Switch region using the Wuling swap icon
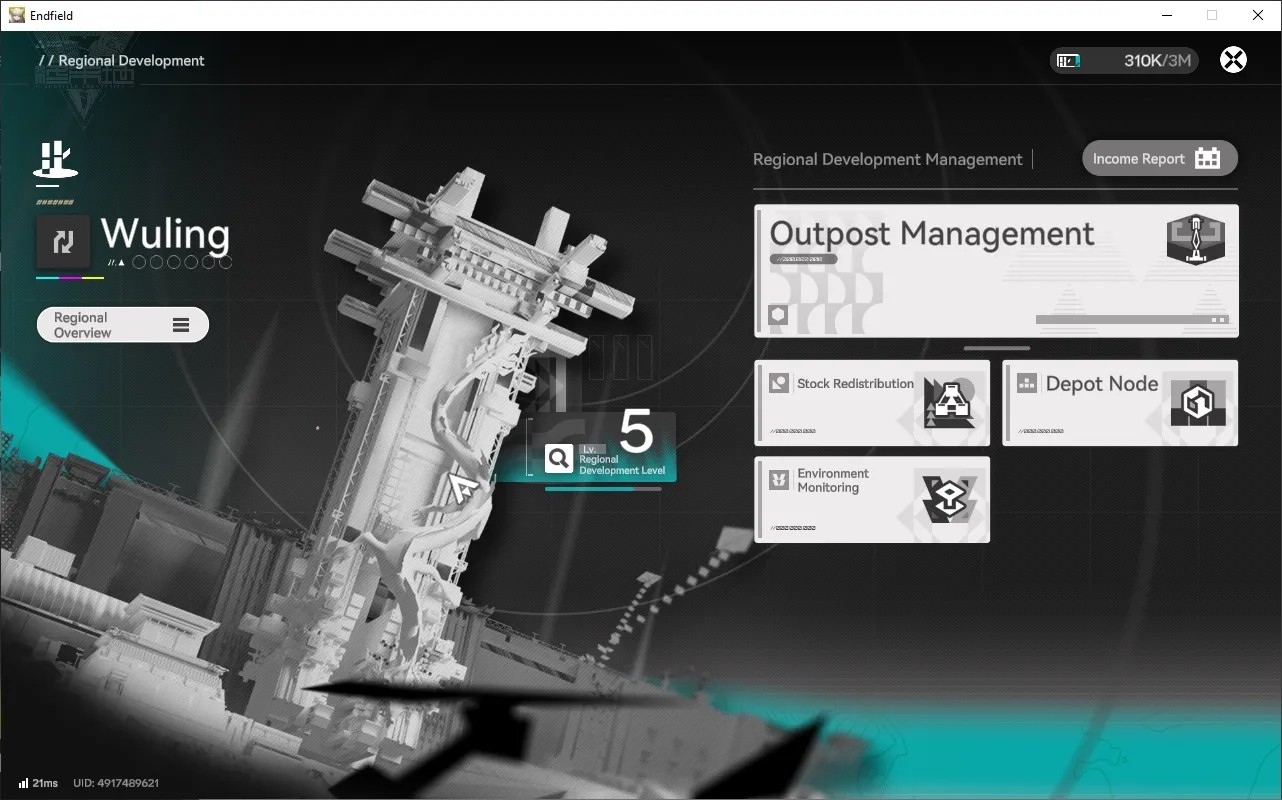Viewport: 1282px width, 800px height. point(63,241)
